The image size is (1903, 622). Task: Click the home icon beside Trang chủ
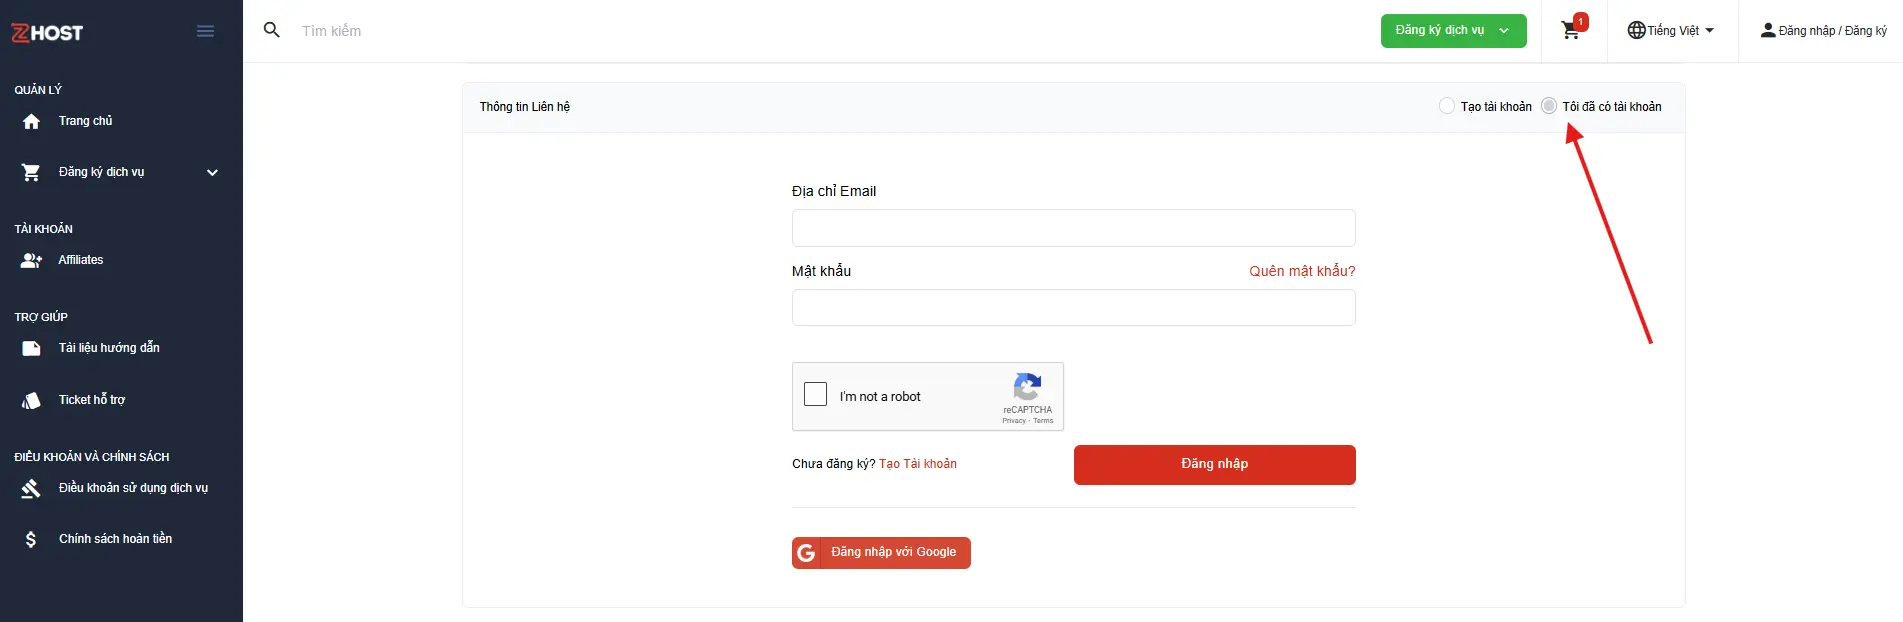tap(32, 121)
